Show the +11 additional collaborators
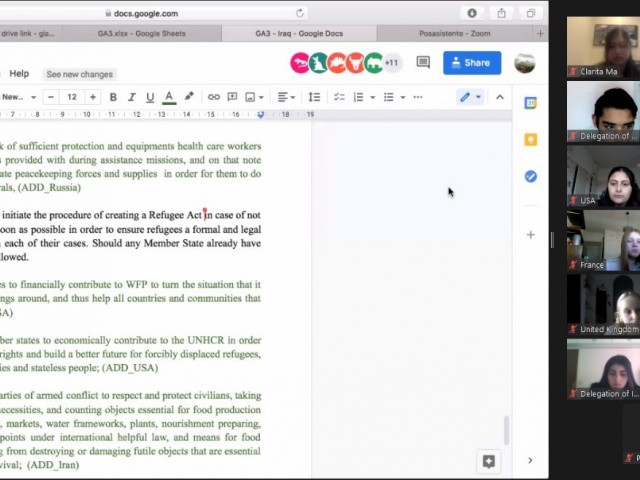 coord(391,63)
